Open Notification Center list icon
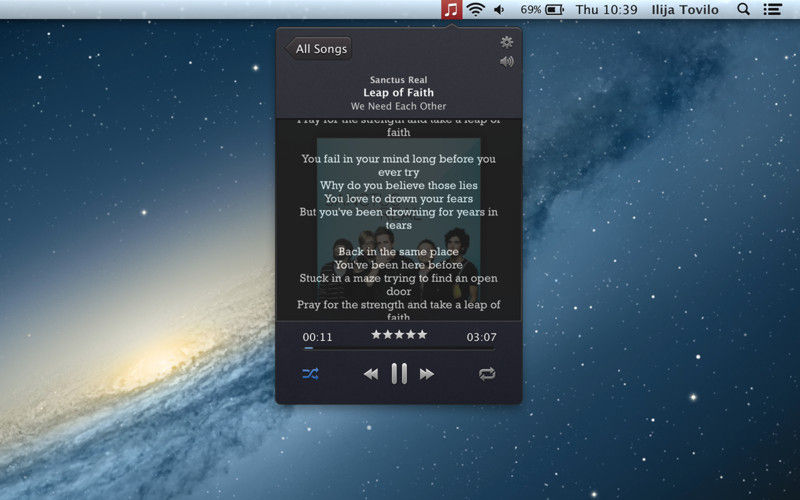Screen dimensions: 800x500 point(772,9)
